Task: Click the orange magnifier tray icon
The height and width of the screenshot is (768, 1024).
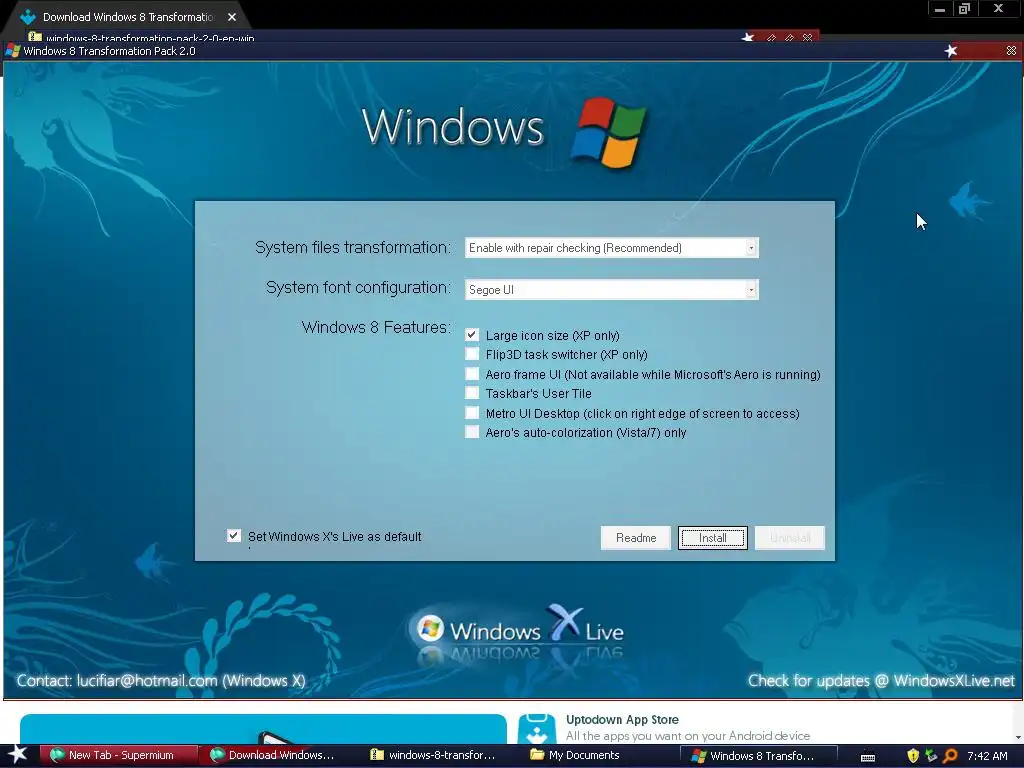Action: (950, 756)
